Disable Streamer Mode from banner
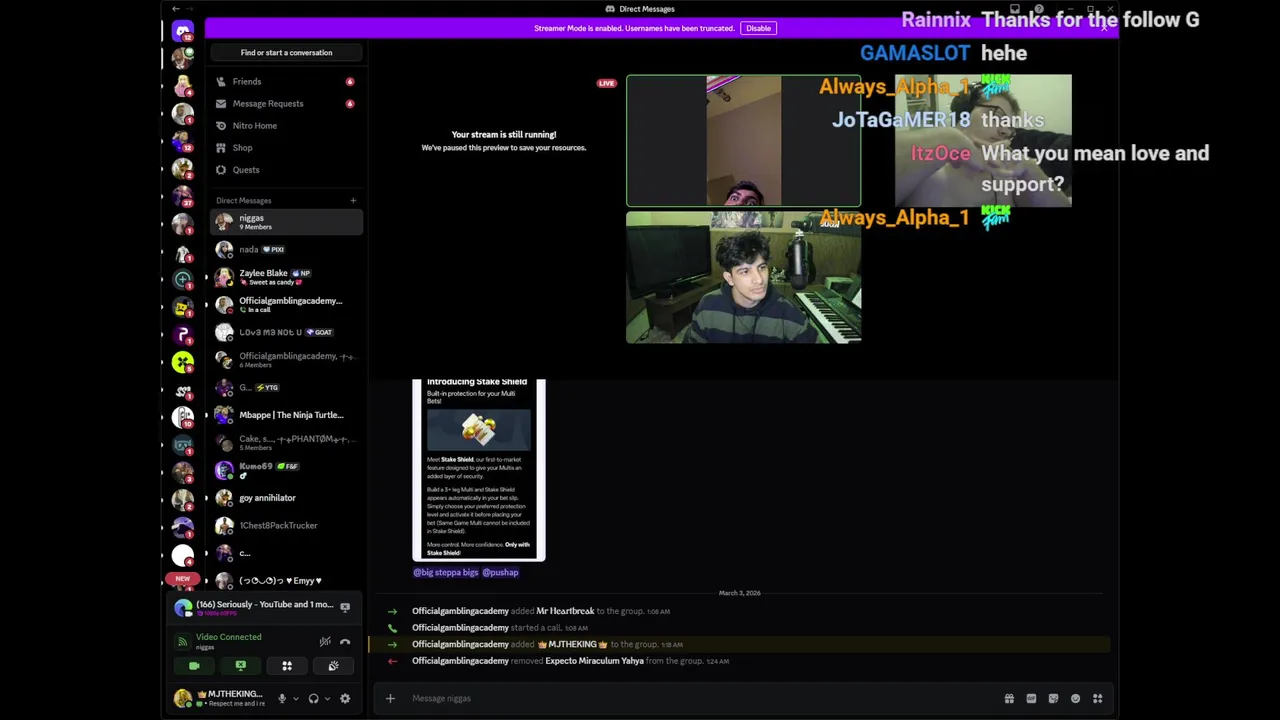1280x720 pixels. (758, 28)
